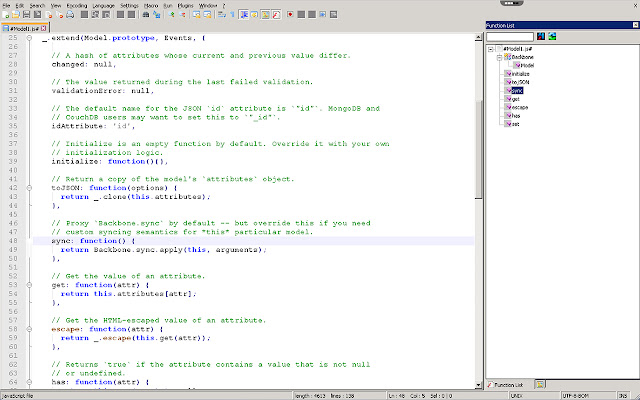Toggle synchronized vertical scrolling
This screenshot has width=640, height=400.
click(x=196, y=15)
